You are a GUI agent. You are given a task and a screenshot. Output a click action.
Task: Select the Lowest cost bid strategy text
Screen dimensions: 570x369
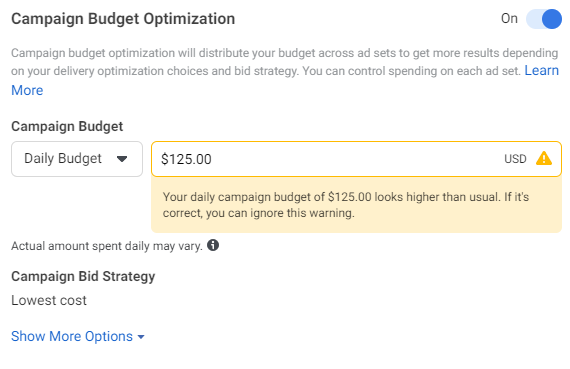49,300
